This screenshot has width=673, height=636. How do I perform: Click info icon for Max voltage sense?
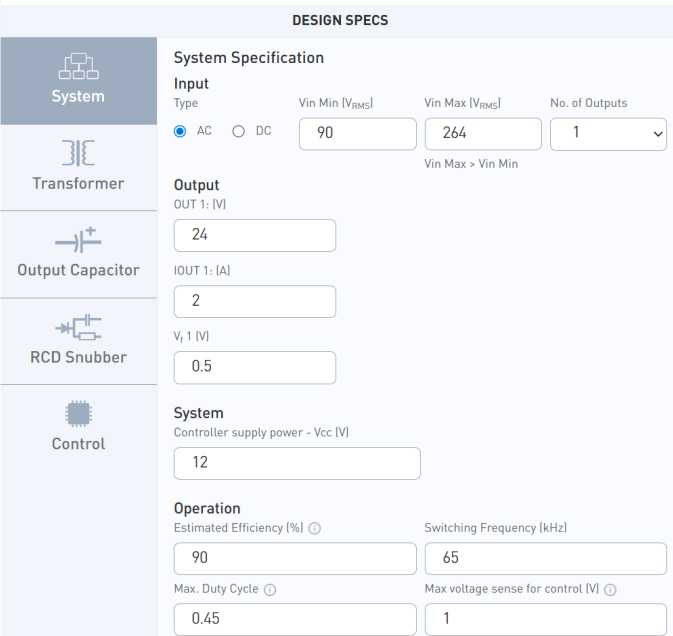[x=611, y=590]
